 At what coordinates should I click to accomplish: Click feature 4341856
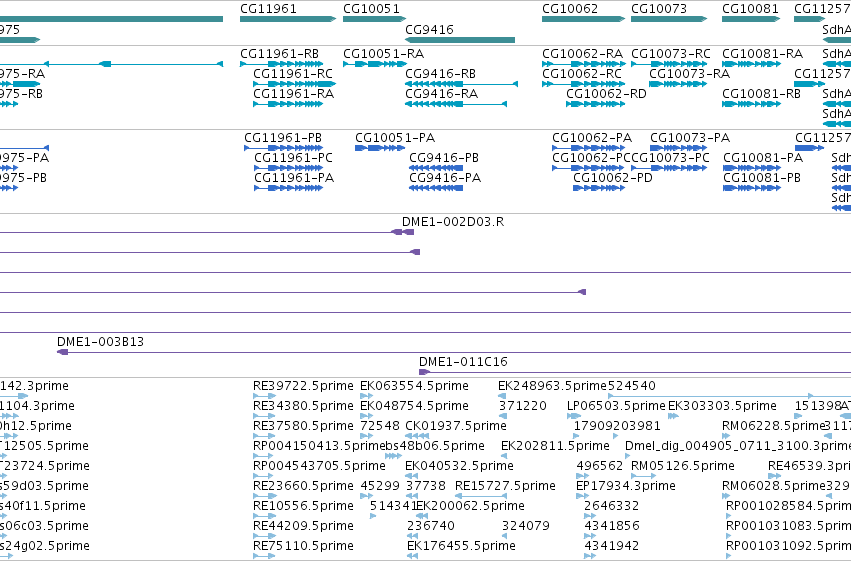(612, 526)
